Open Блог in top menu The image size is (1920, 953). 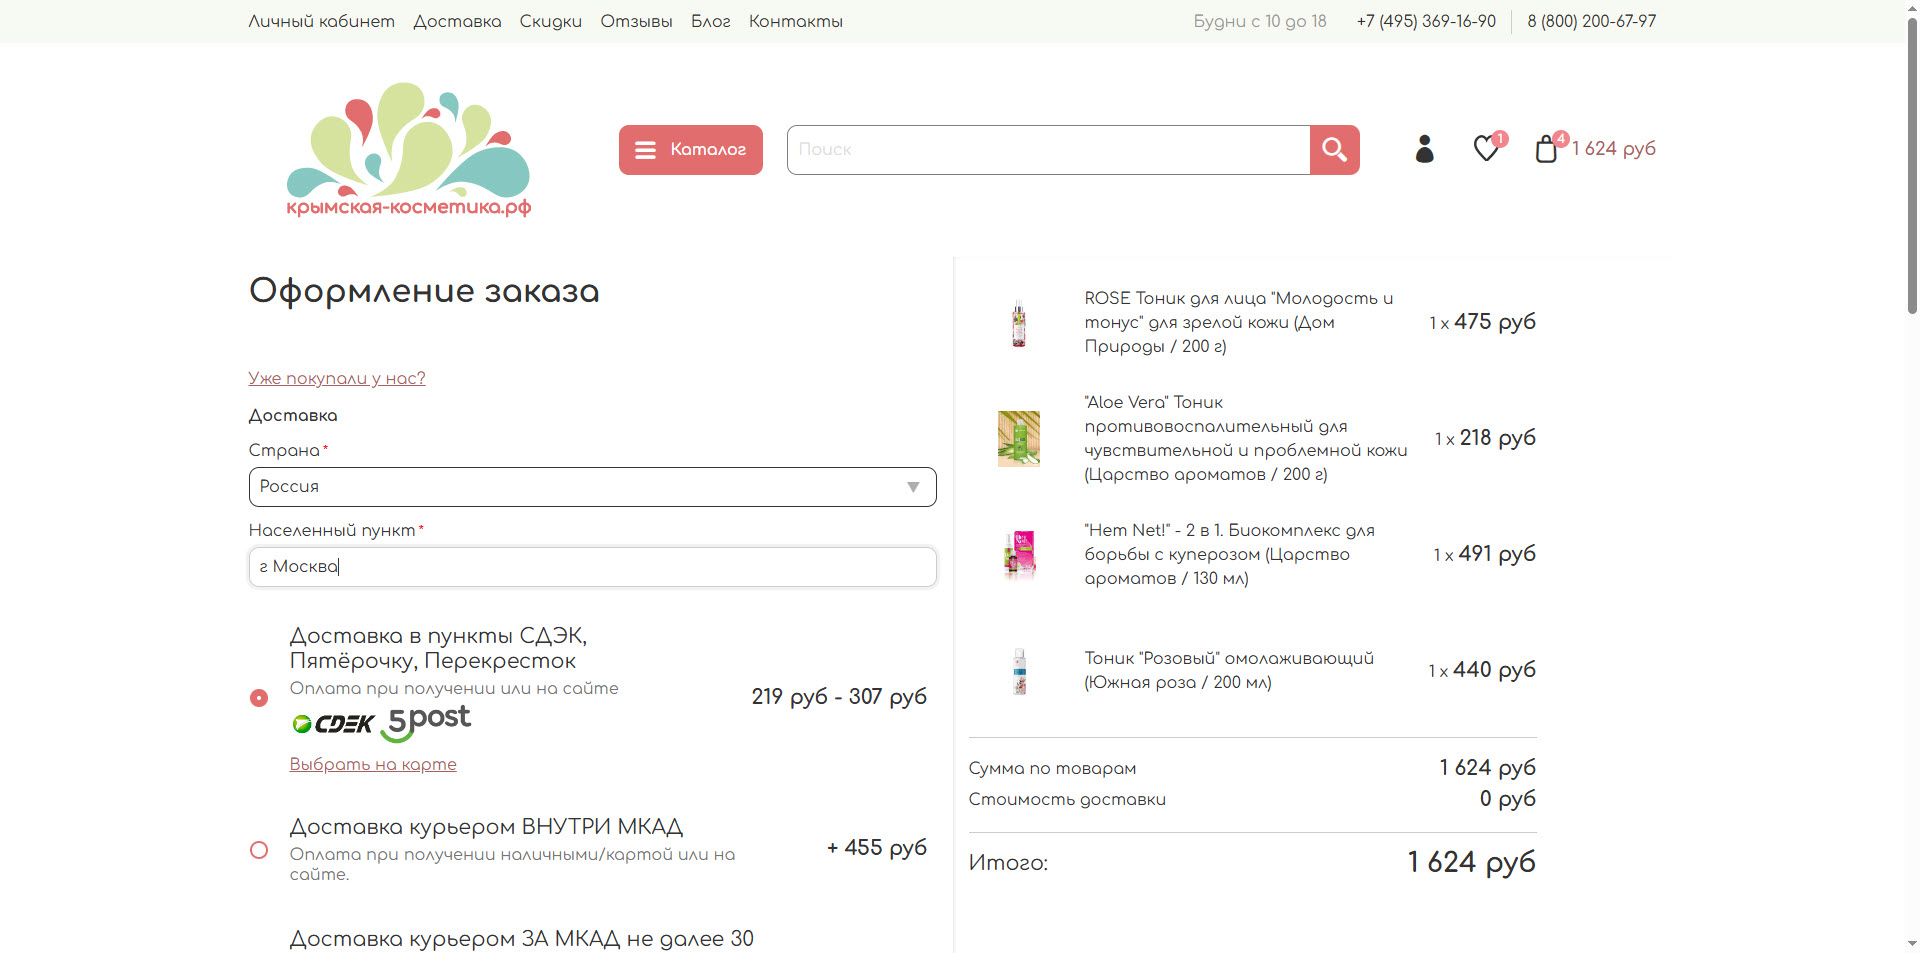tap(710, 21)
